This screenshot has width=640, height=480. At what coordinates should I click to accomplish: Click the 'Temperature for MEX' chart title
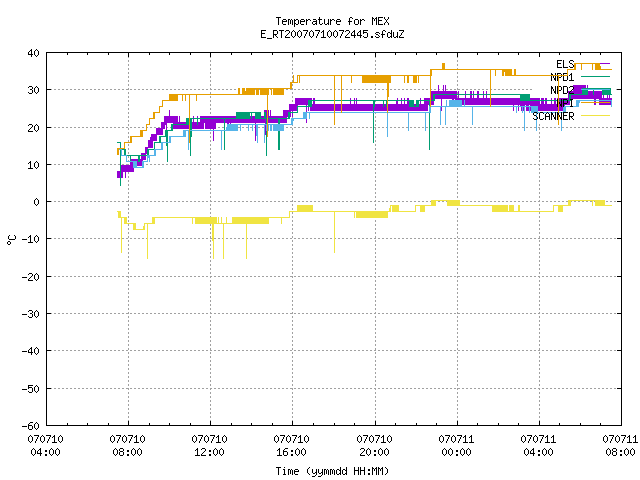332,21
